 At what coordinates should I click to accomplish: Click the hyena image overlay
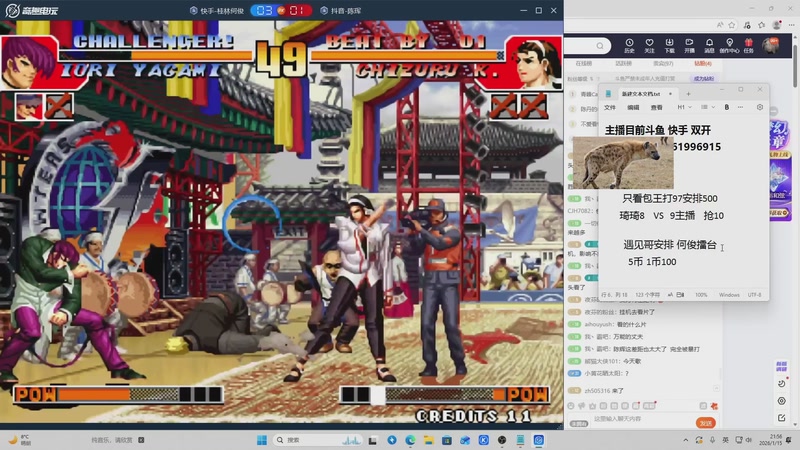[623, 163]
